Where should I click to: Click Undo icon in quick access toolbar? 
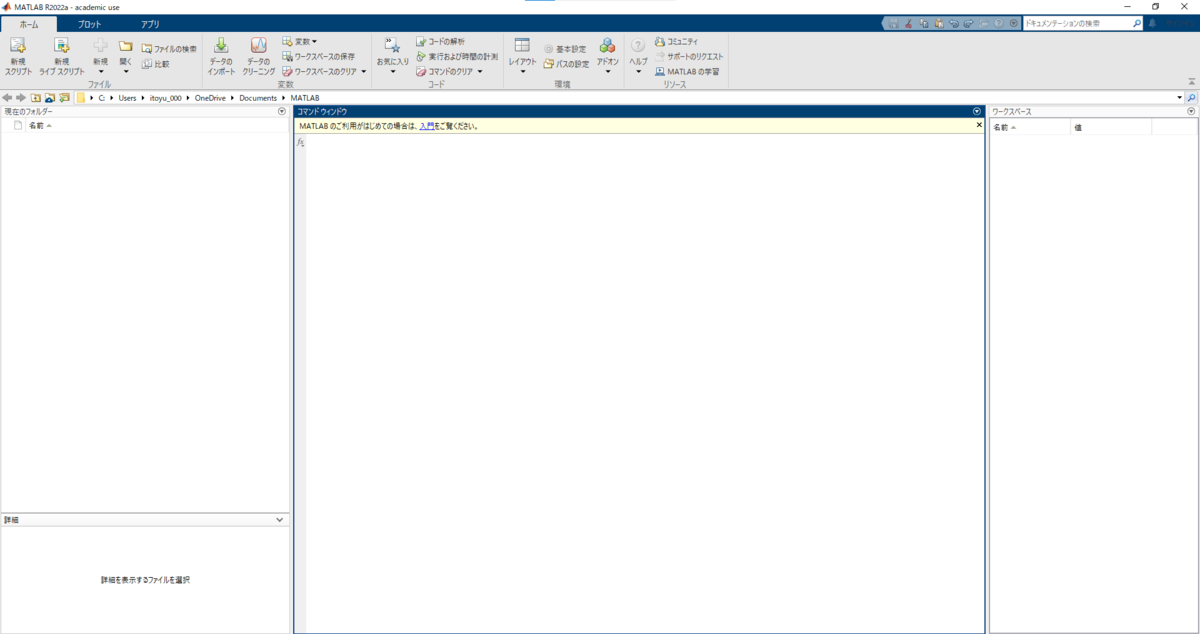(953, 23)
